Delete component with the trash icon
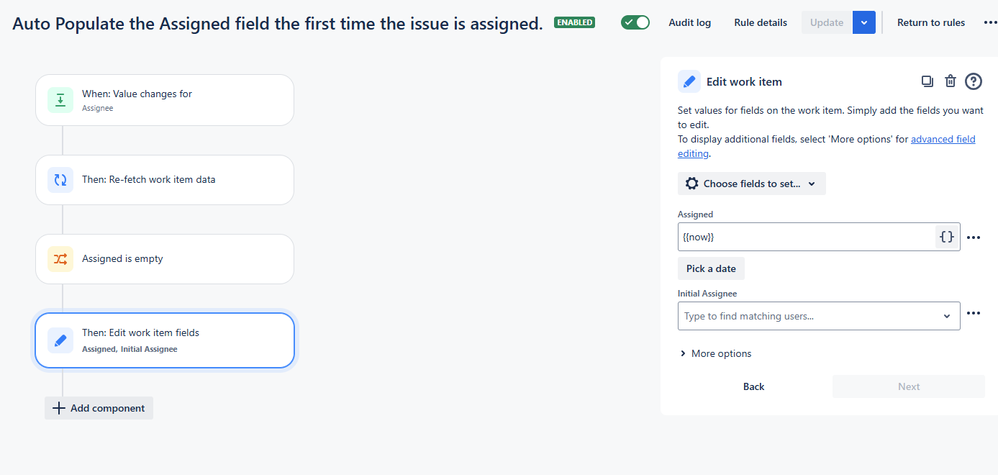The image size is (998, 475). pyautogui.click(x=950, y=82)
